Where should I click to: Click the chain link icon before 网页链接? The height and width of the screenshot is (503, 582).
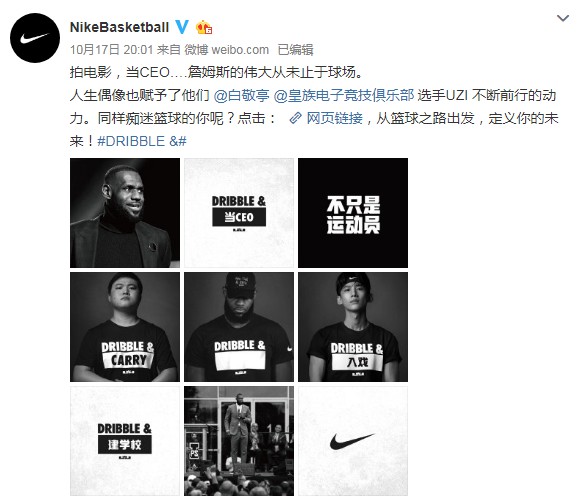(295, 118)
